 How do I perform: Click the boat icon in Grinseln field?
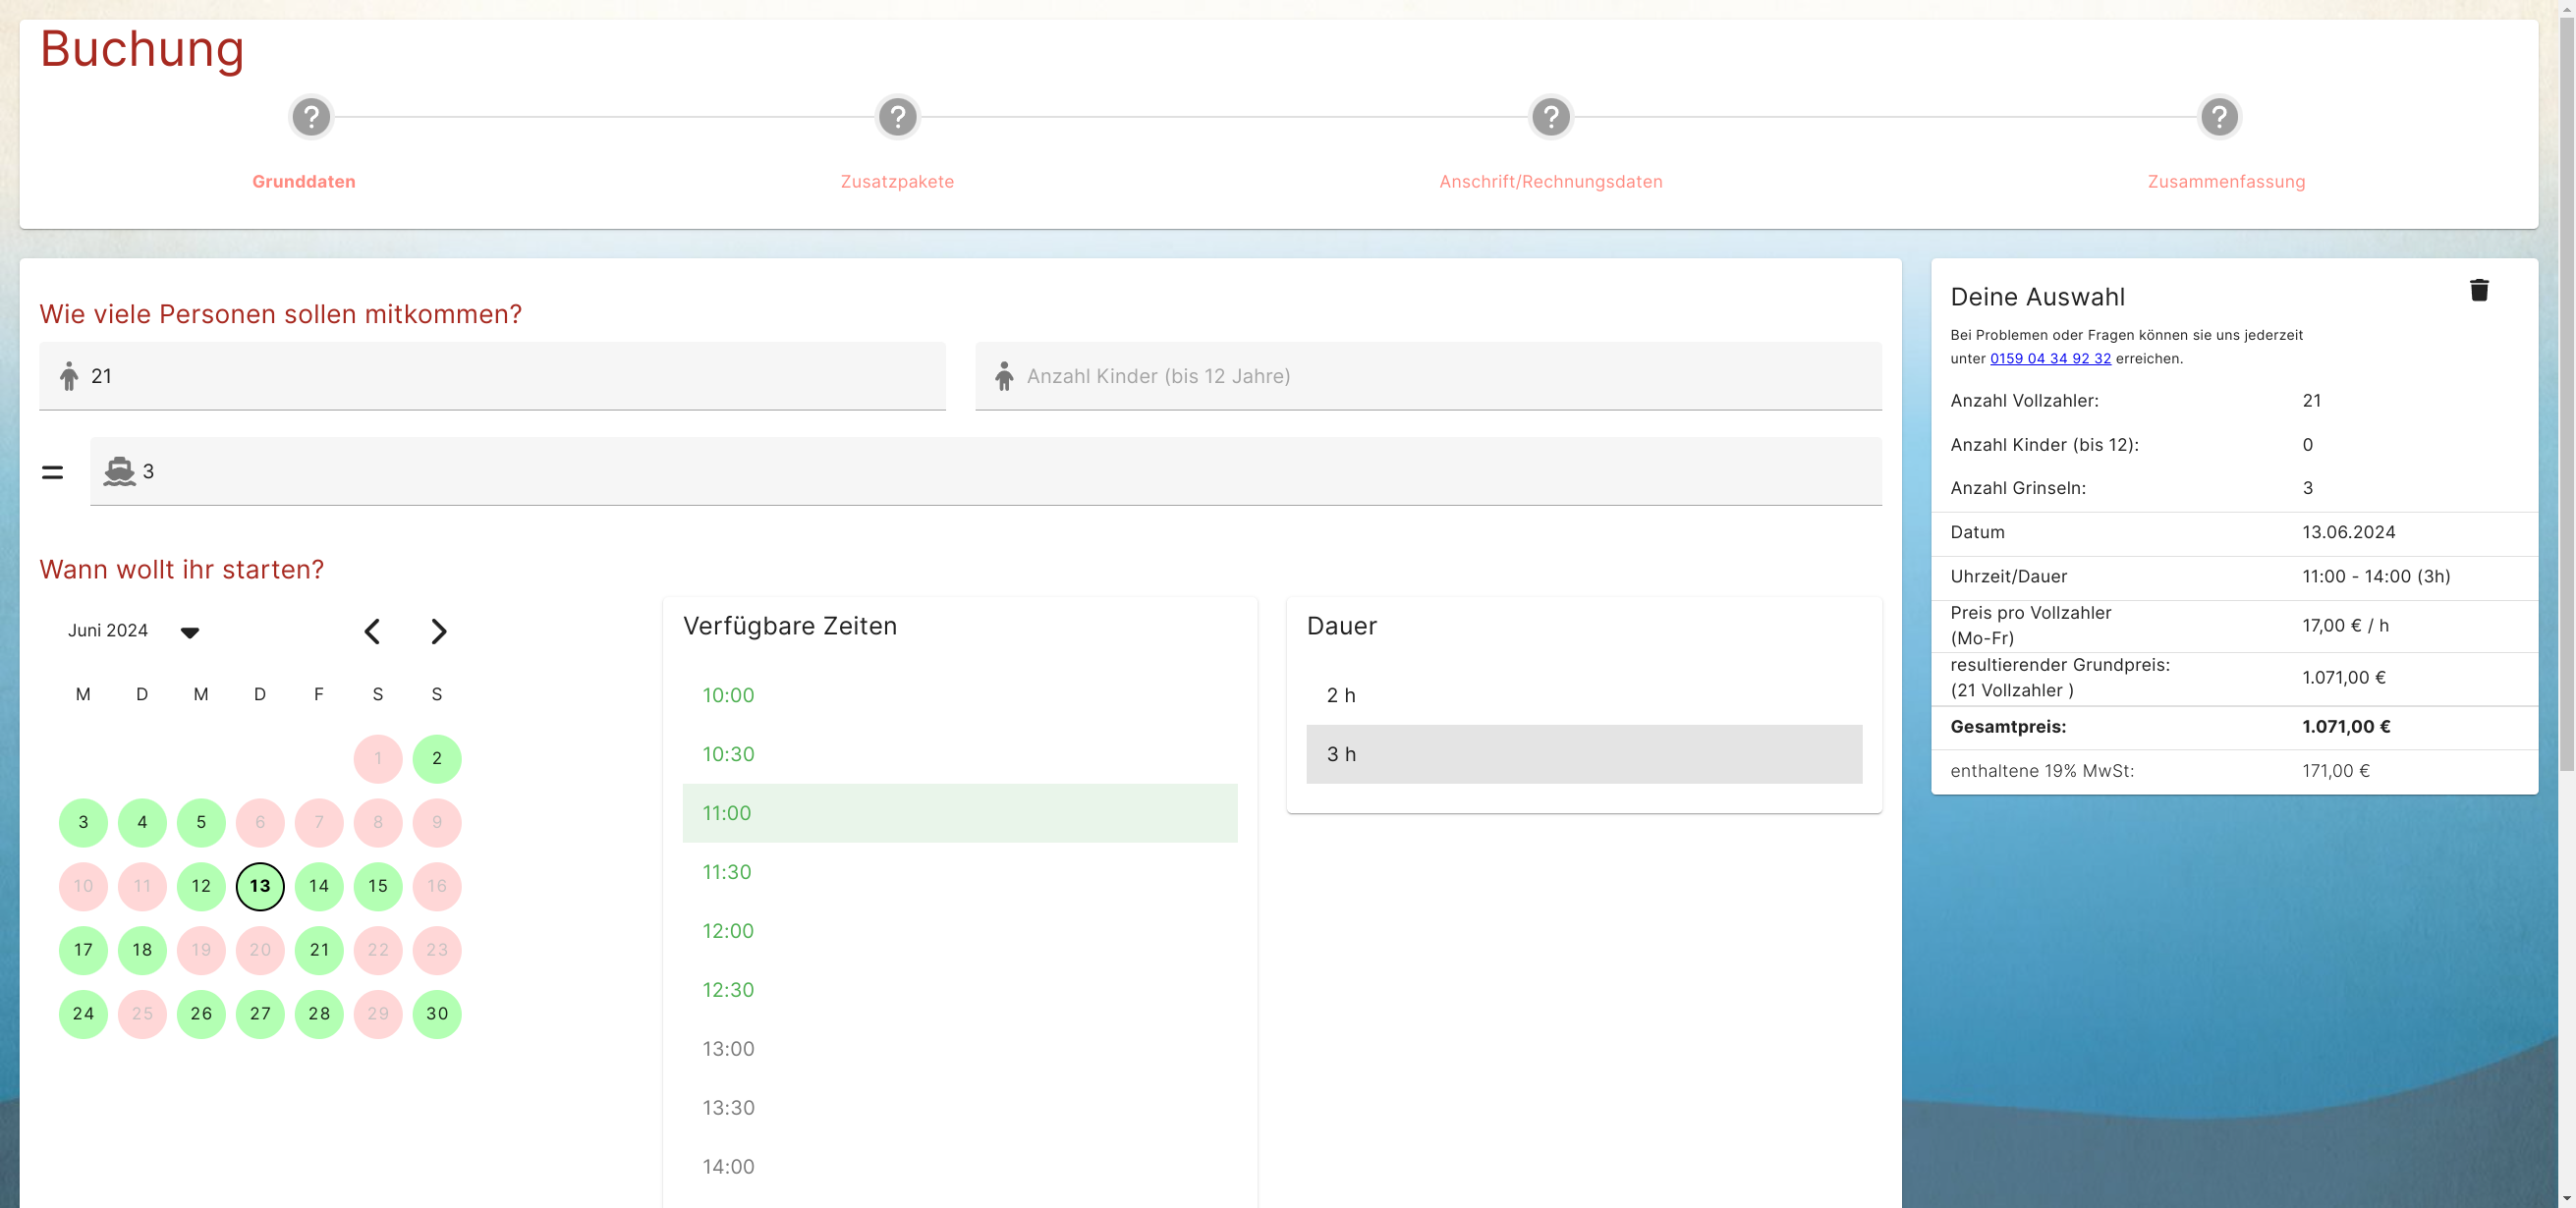click(119, 471)
